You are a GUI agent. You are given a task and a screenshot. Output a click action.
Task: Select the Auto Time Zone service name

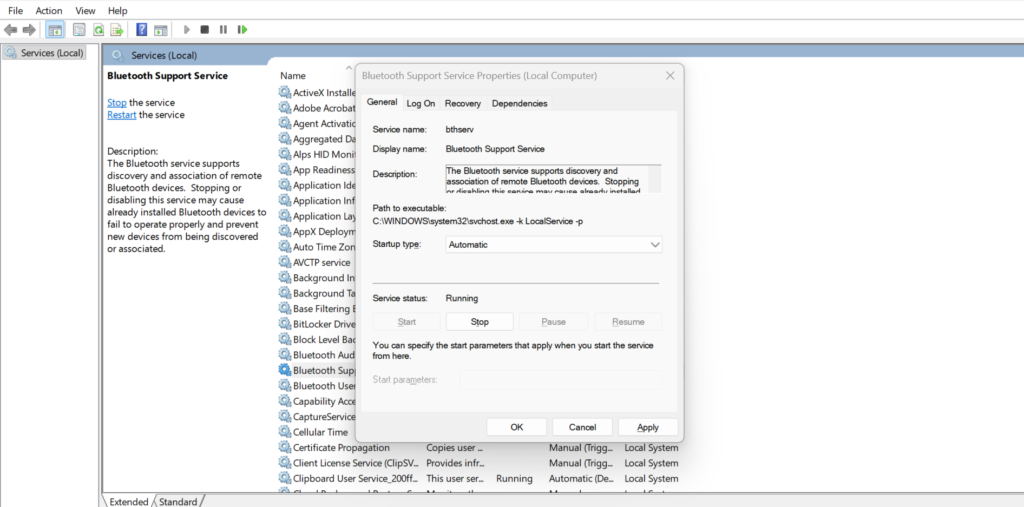[x=324, y=247]
